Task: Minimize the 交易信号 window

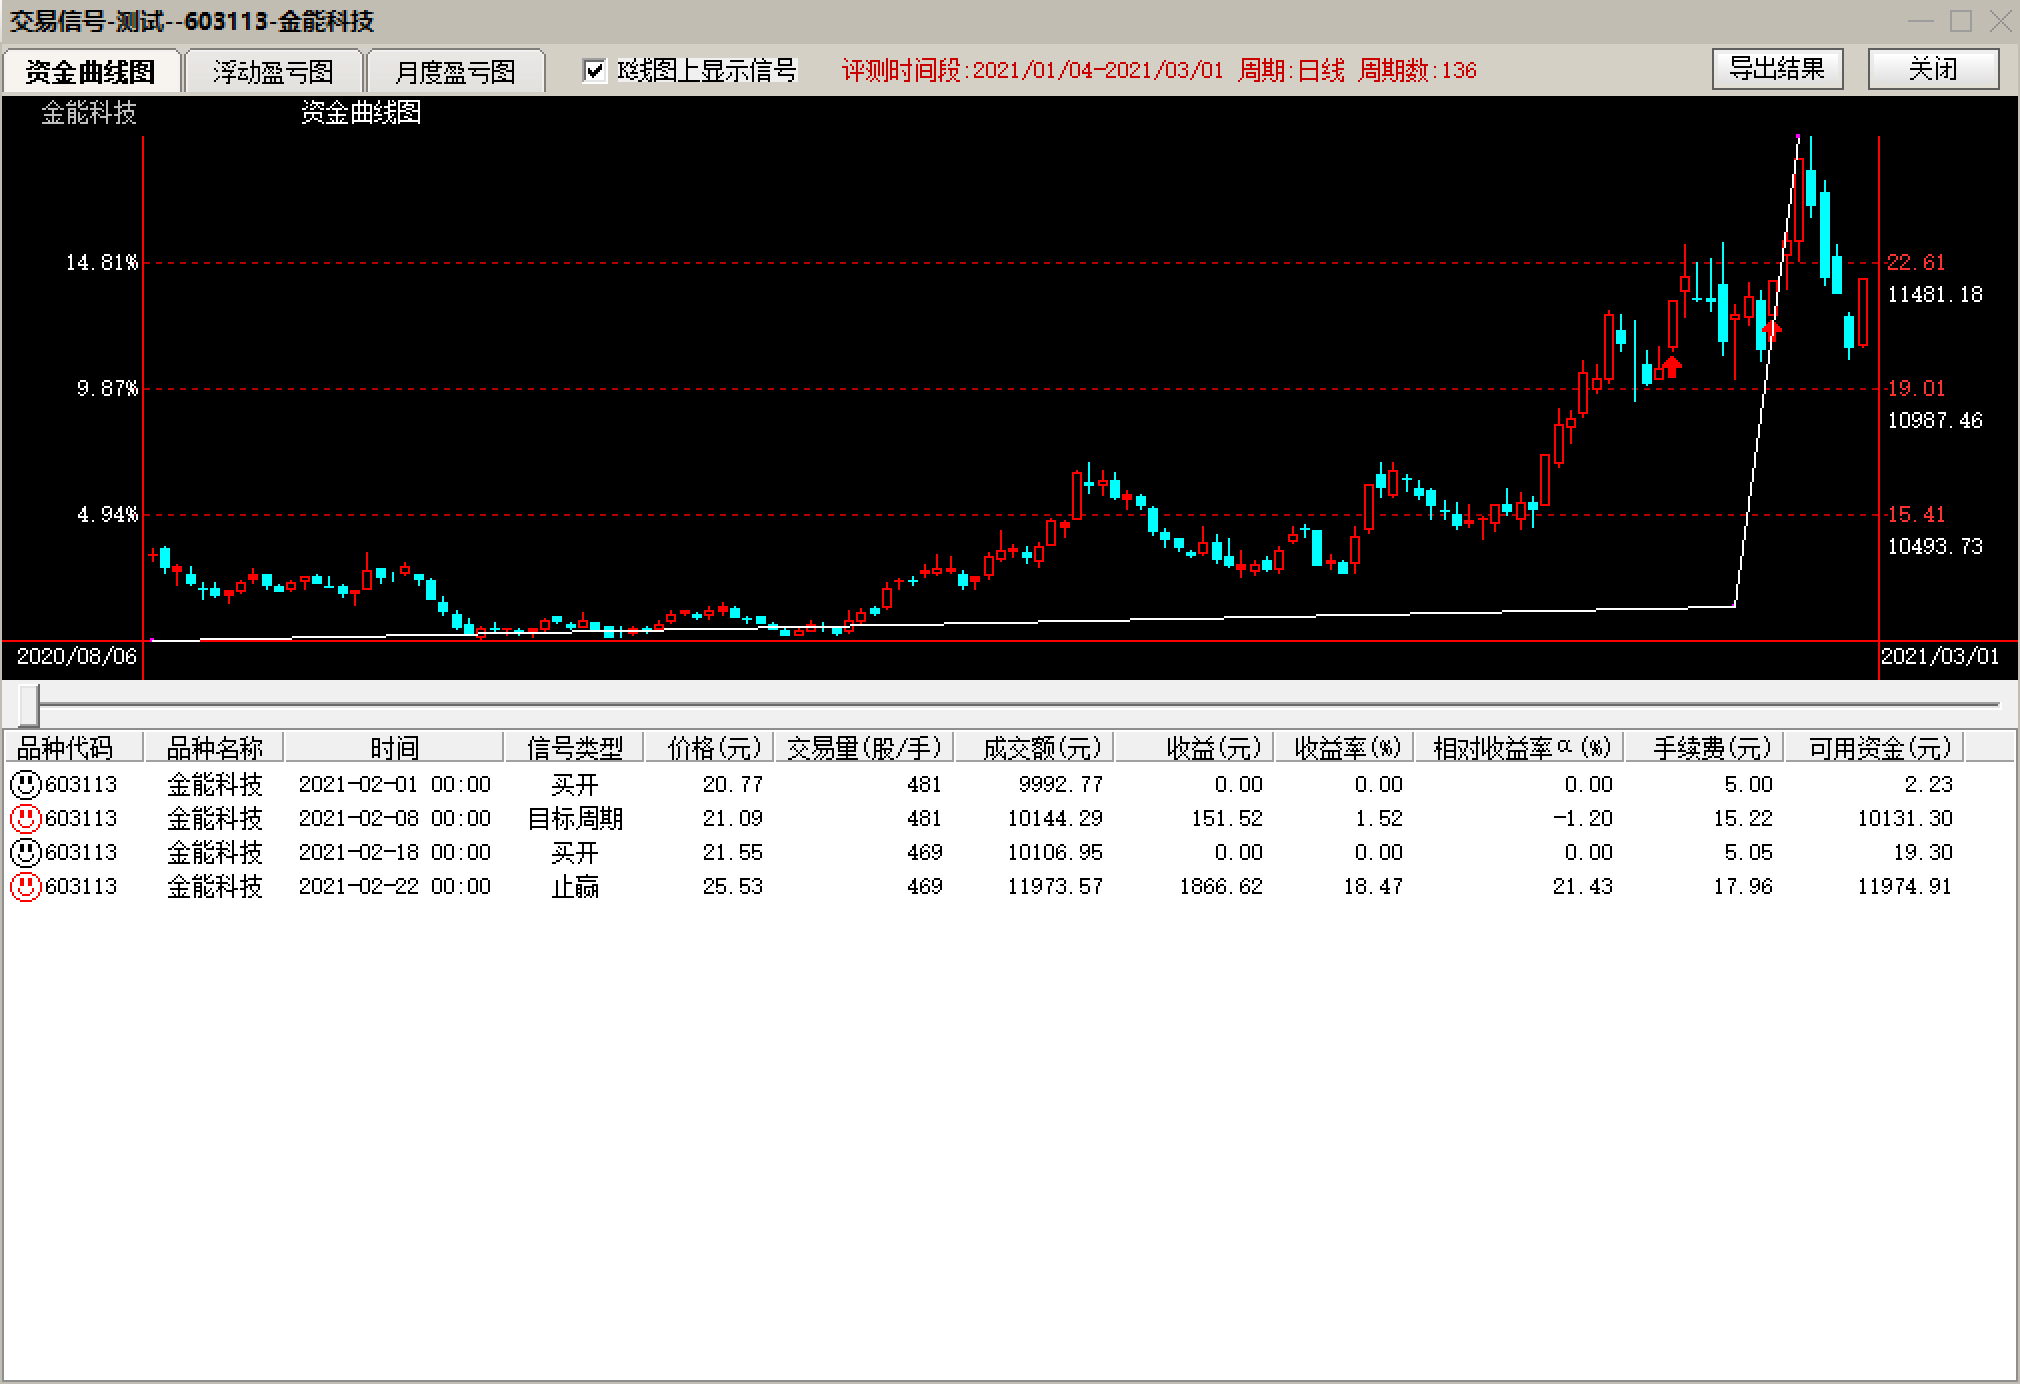Action: [x=1920, y=21]
